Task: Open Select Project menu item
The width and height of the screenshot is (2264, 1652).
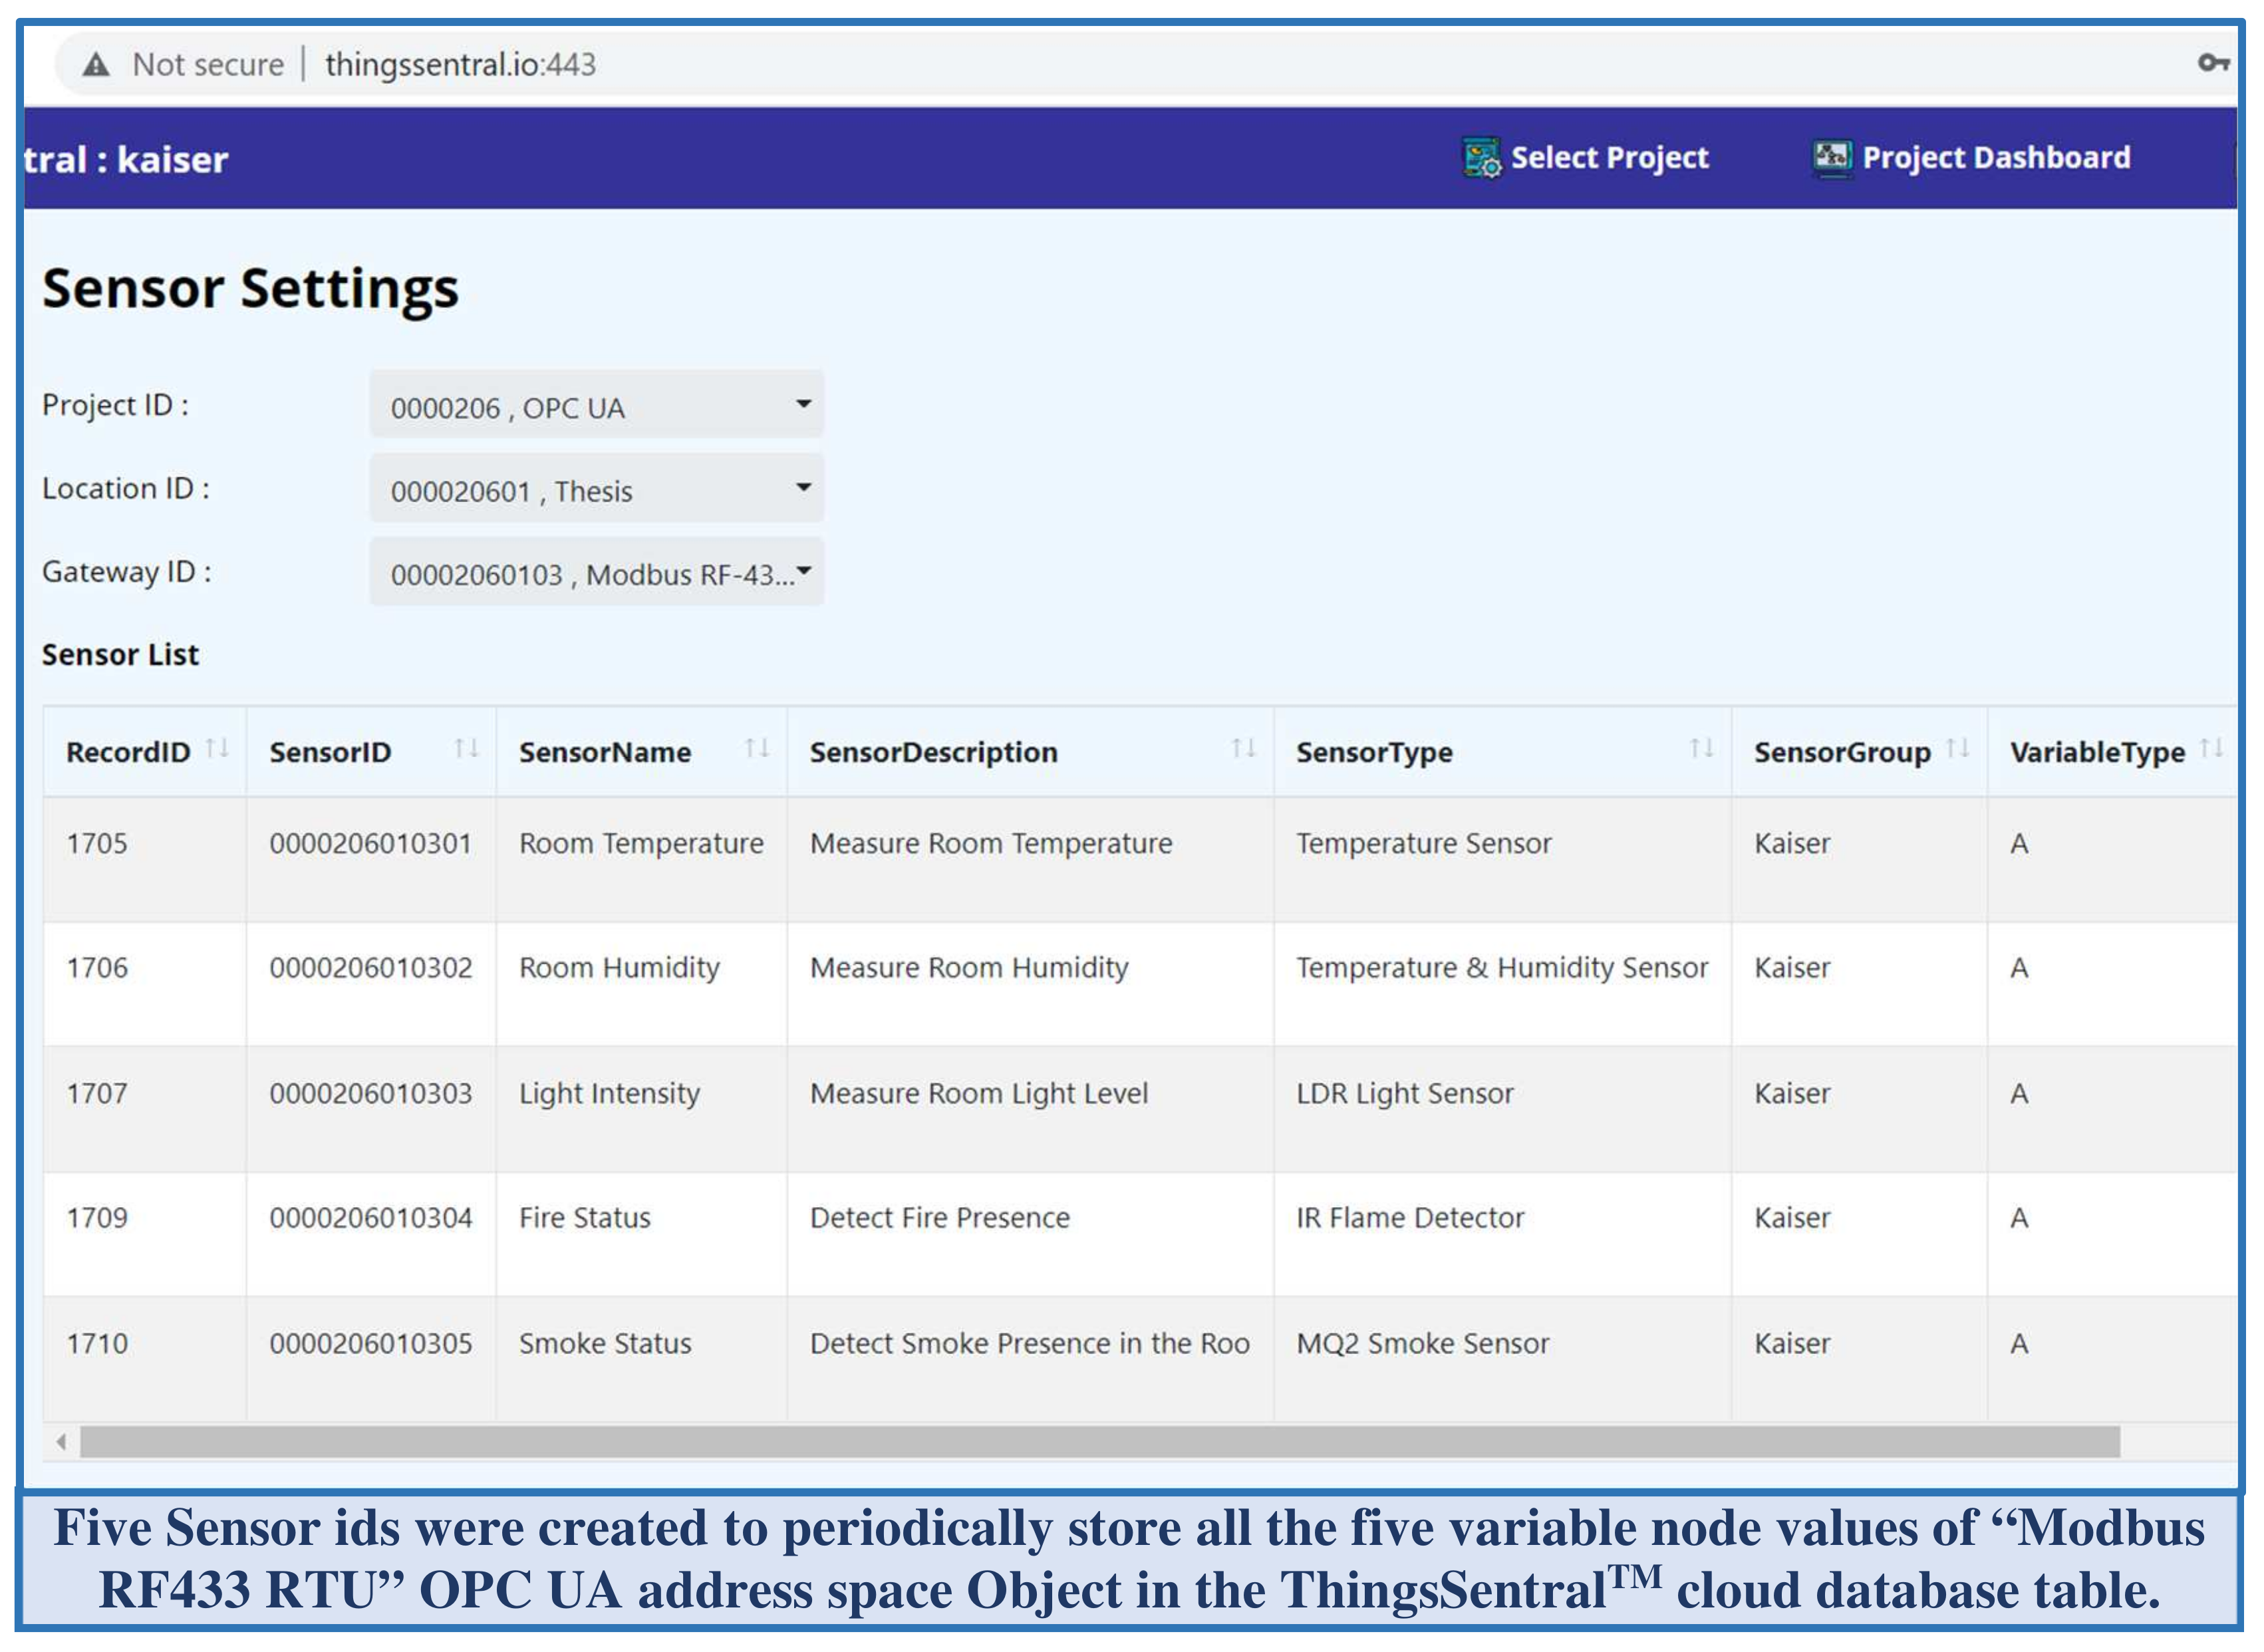Action: (1609, 158)
